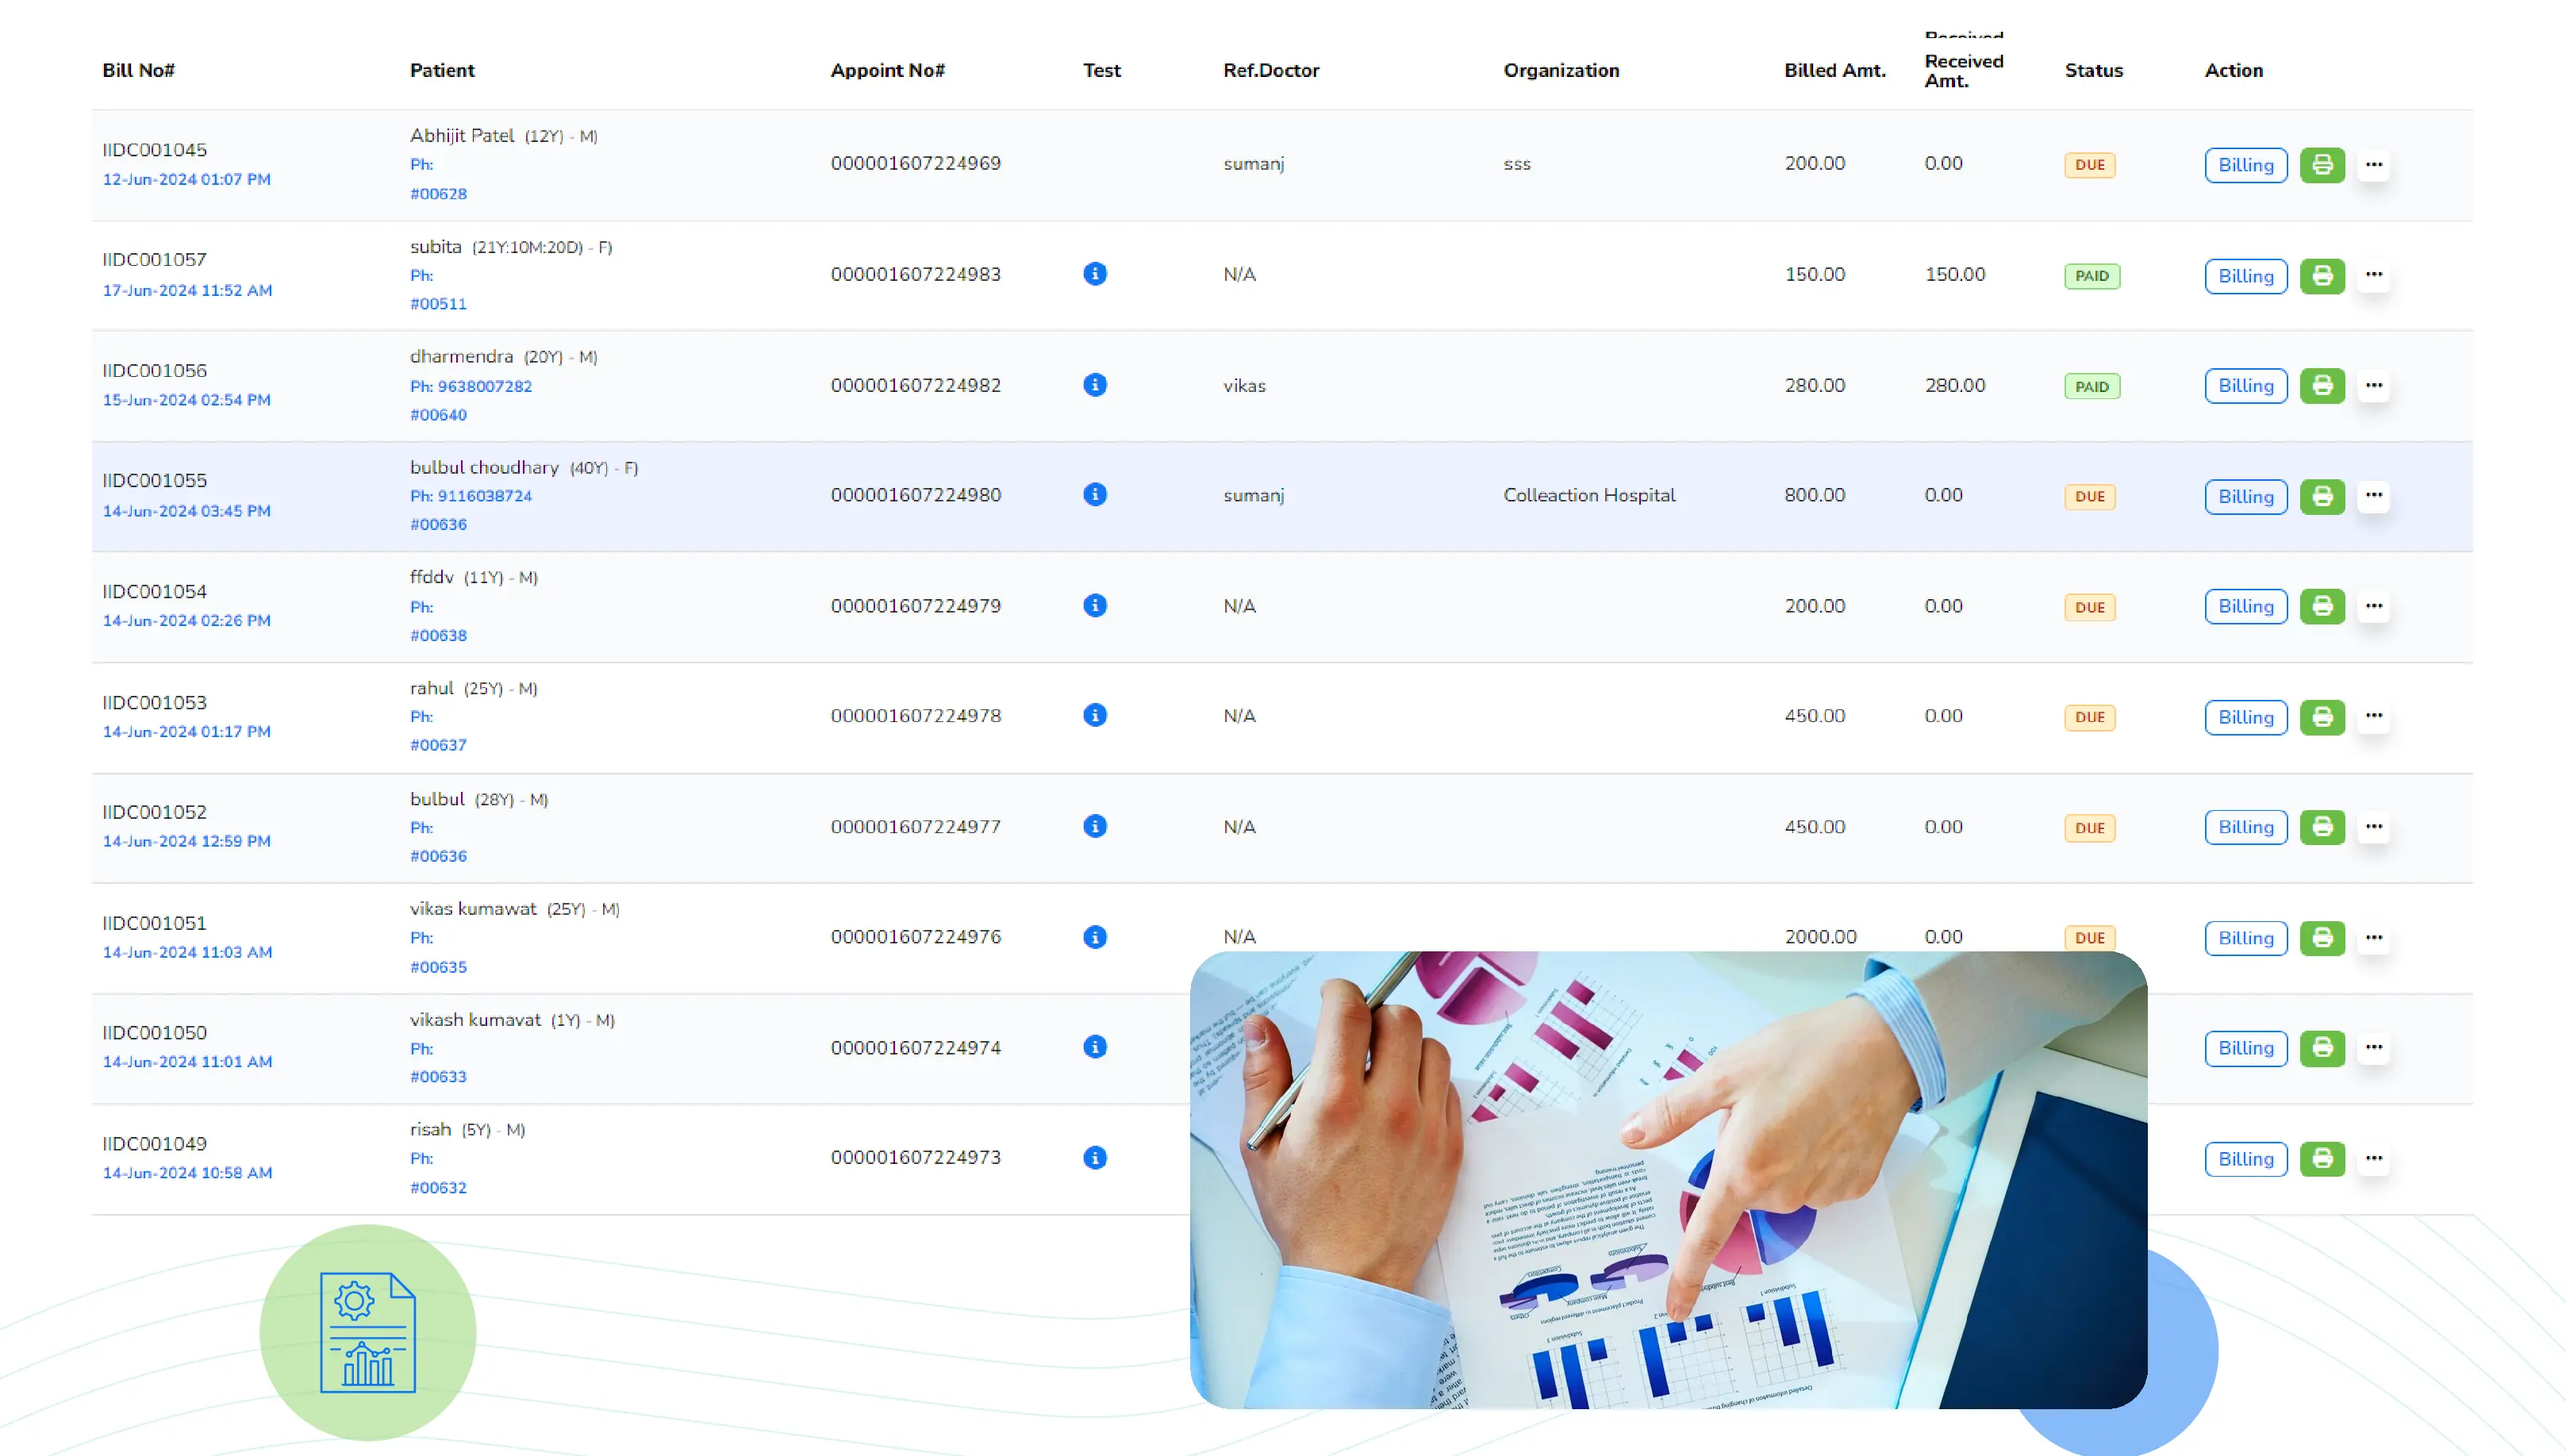Open patient ID #00640
This screenshot has width=2566, height=1456.
438,415
